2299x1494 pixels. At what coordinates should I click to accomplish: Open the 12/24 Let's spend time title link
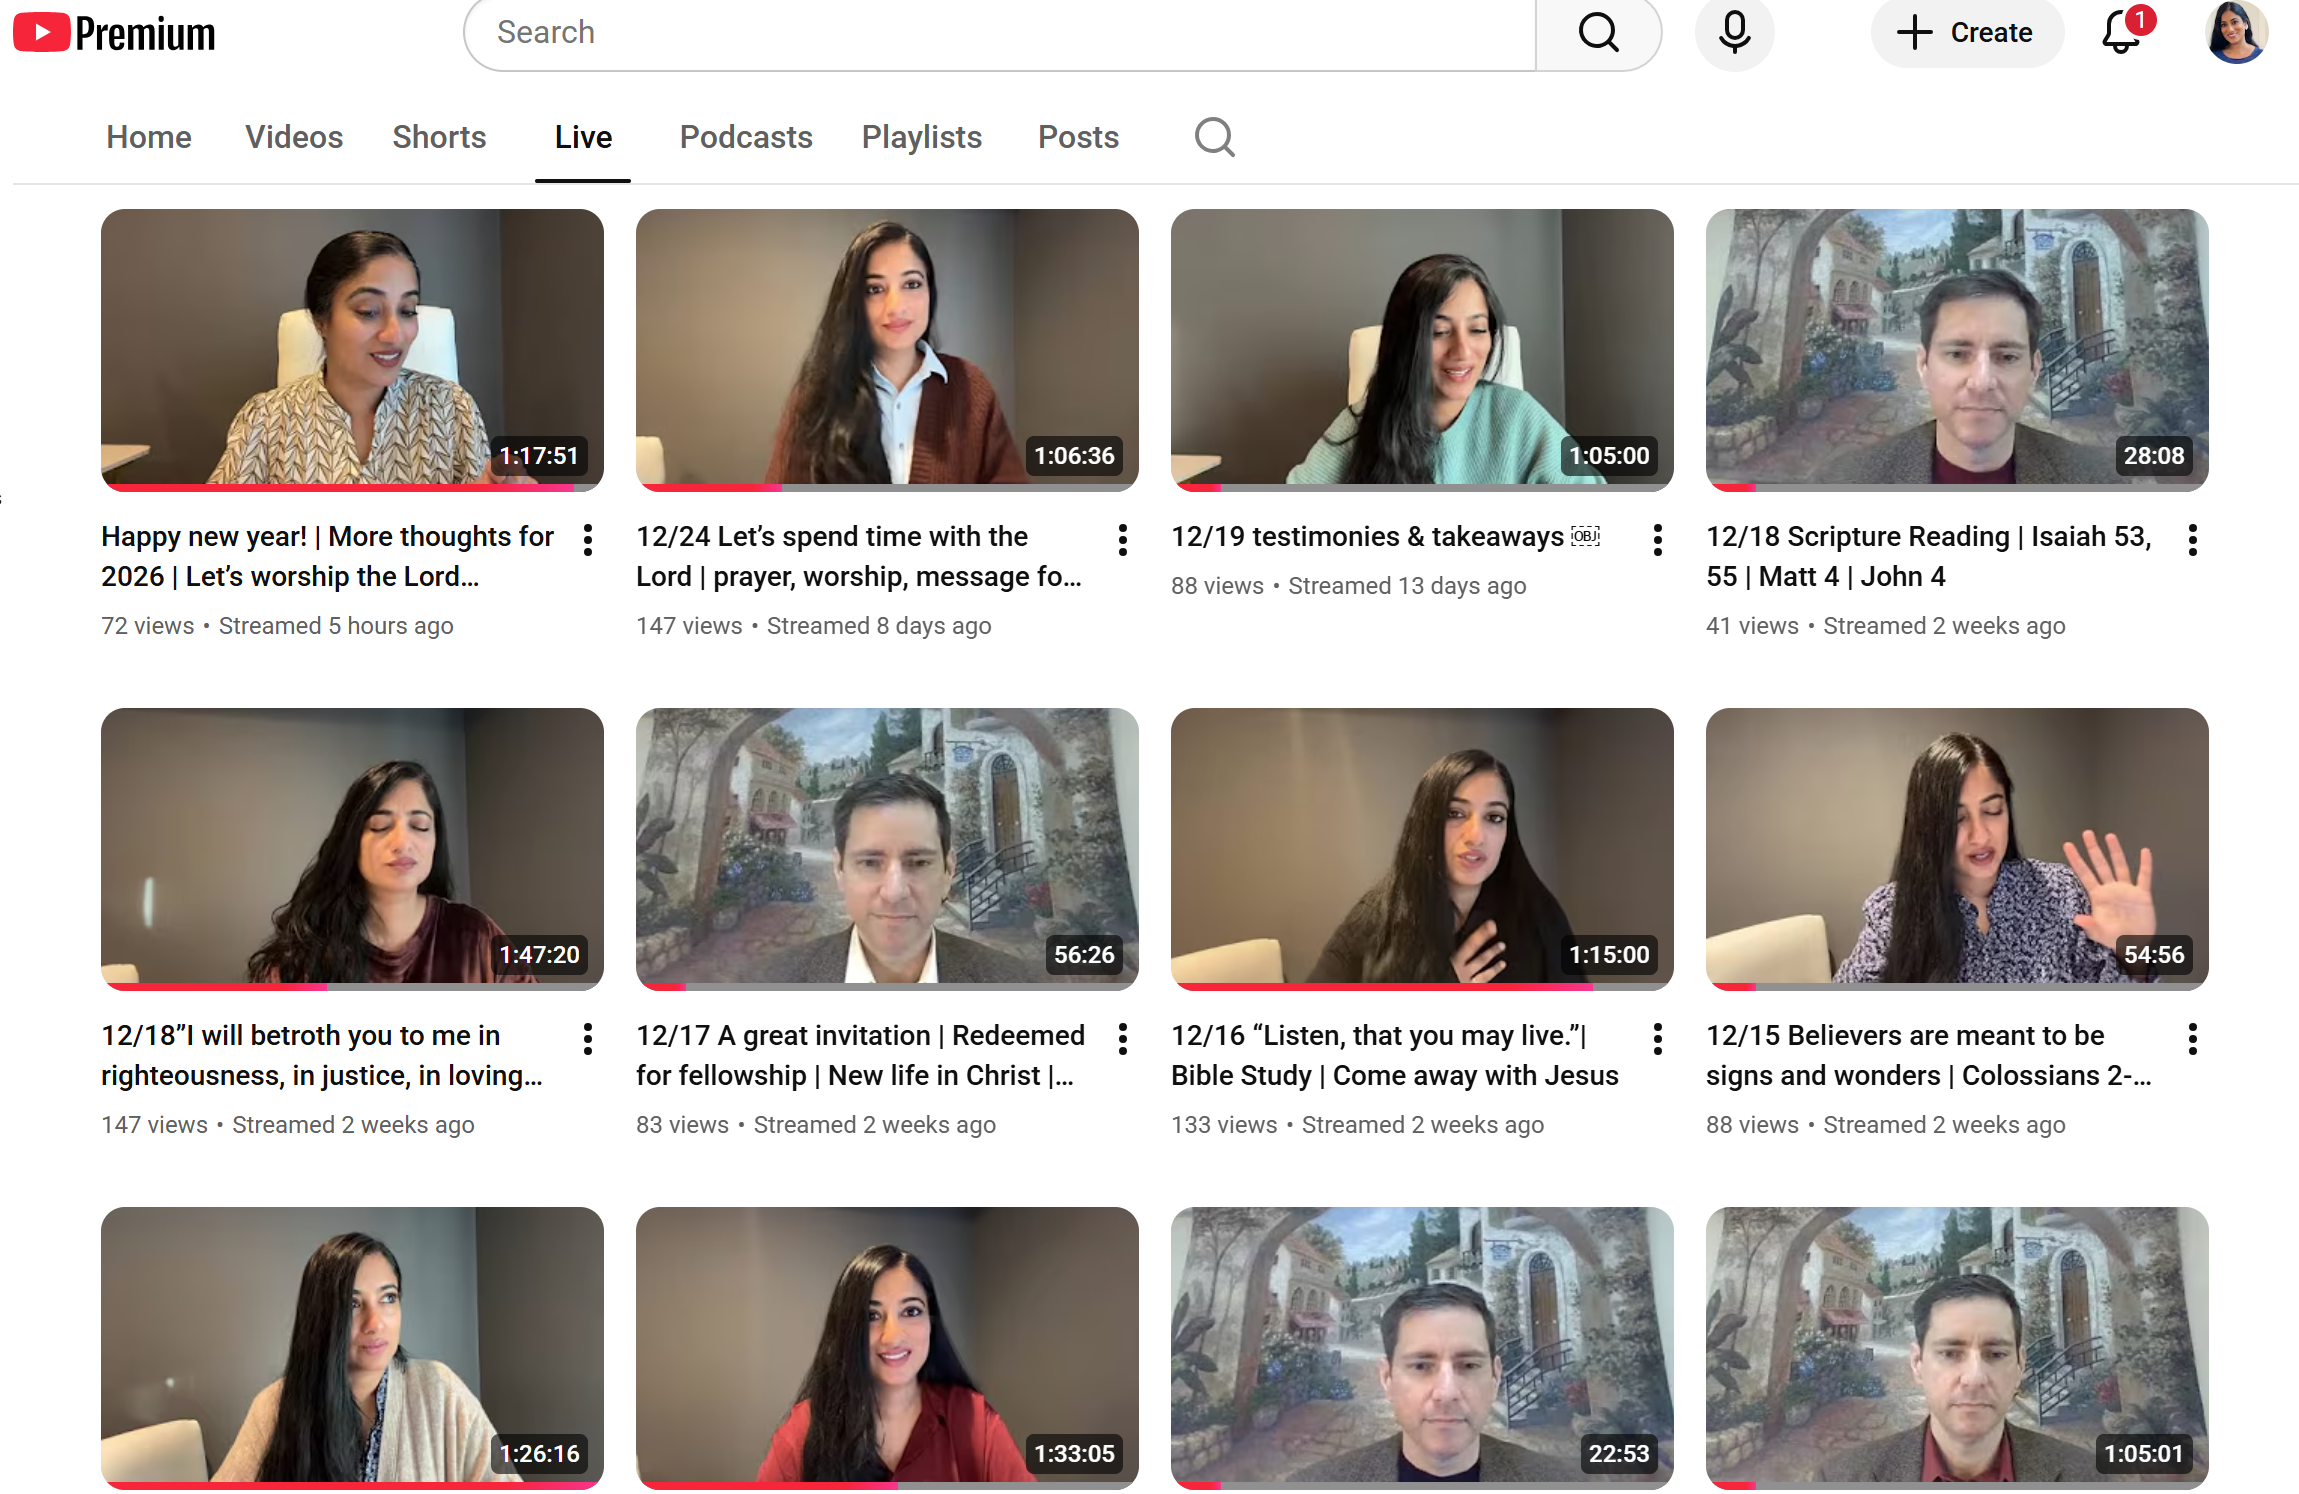pyautogui.click(x=858, y=556)
